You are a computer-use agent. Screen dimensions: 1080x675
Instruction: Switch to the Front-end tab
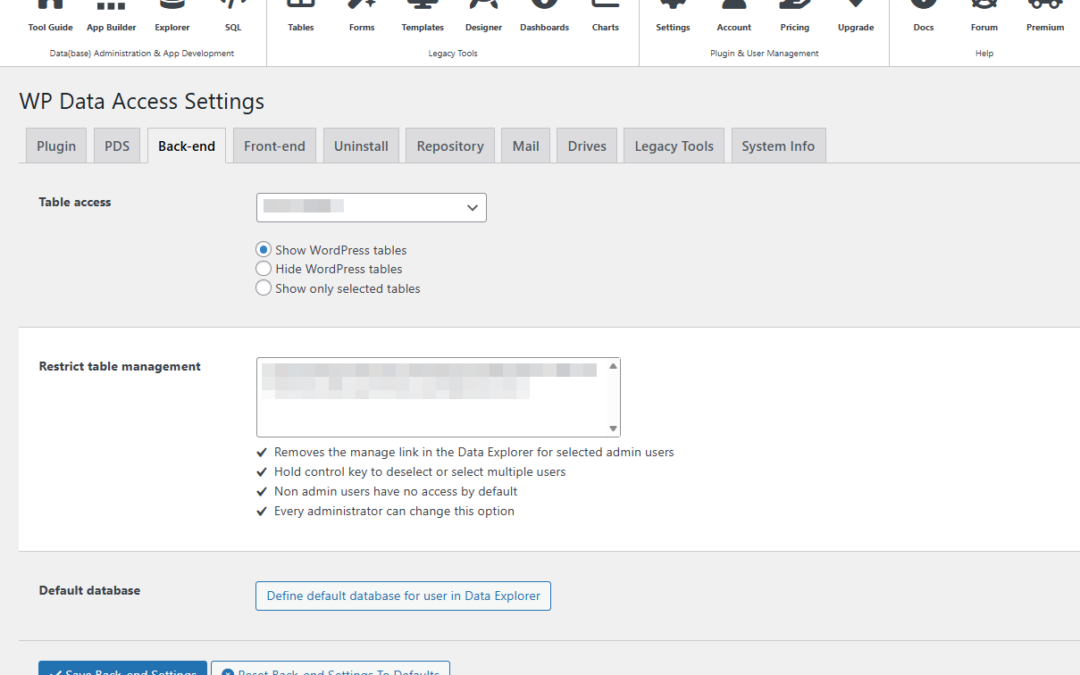(274, 146)
